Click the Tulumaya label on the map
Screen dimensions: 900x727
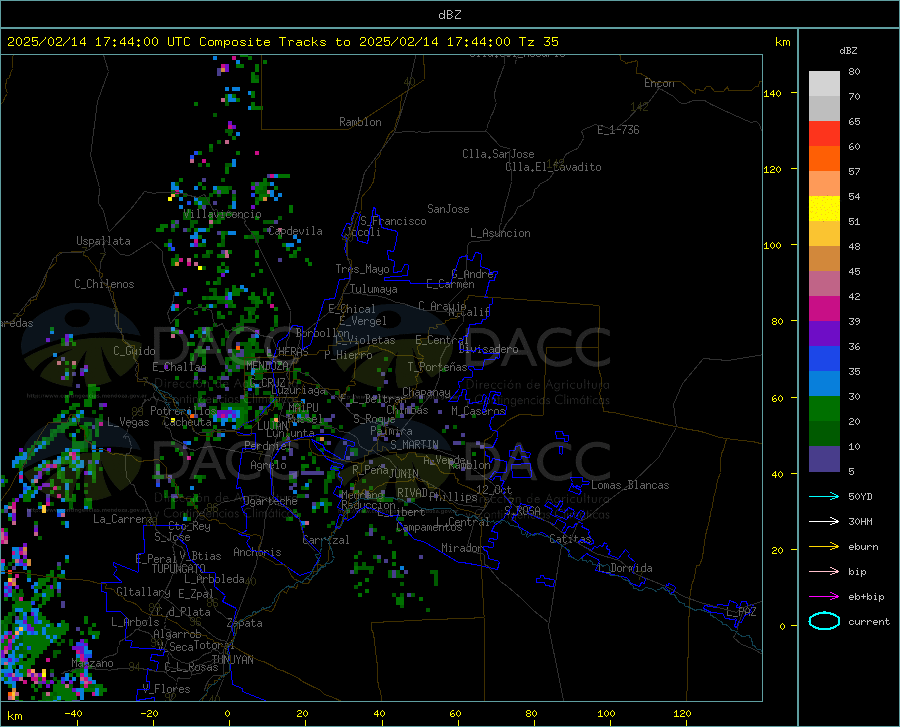[x=374, y=289]
